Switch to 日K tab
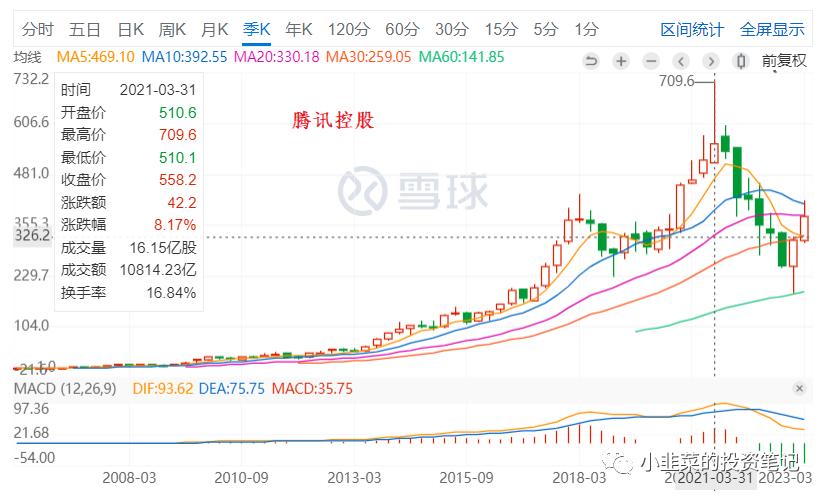This screenshot has width=826, height=498. pos(131,29)
